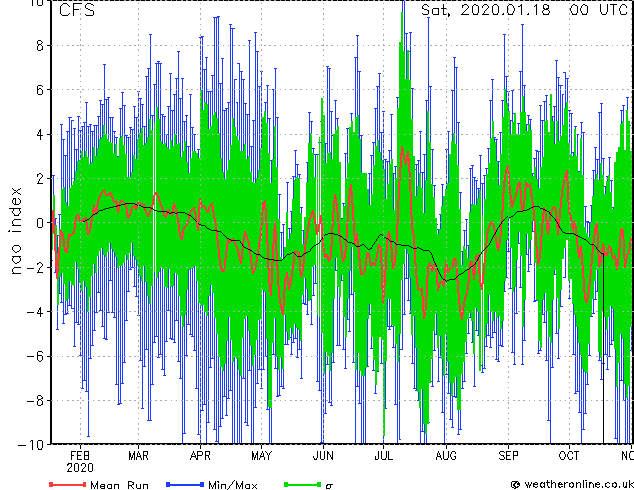Click the y-axis value -10
This screenshot has width=634, height=490.
click(31, 445)
